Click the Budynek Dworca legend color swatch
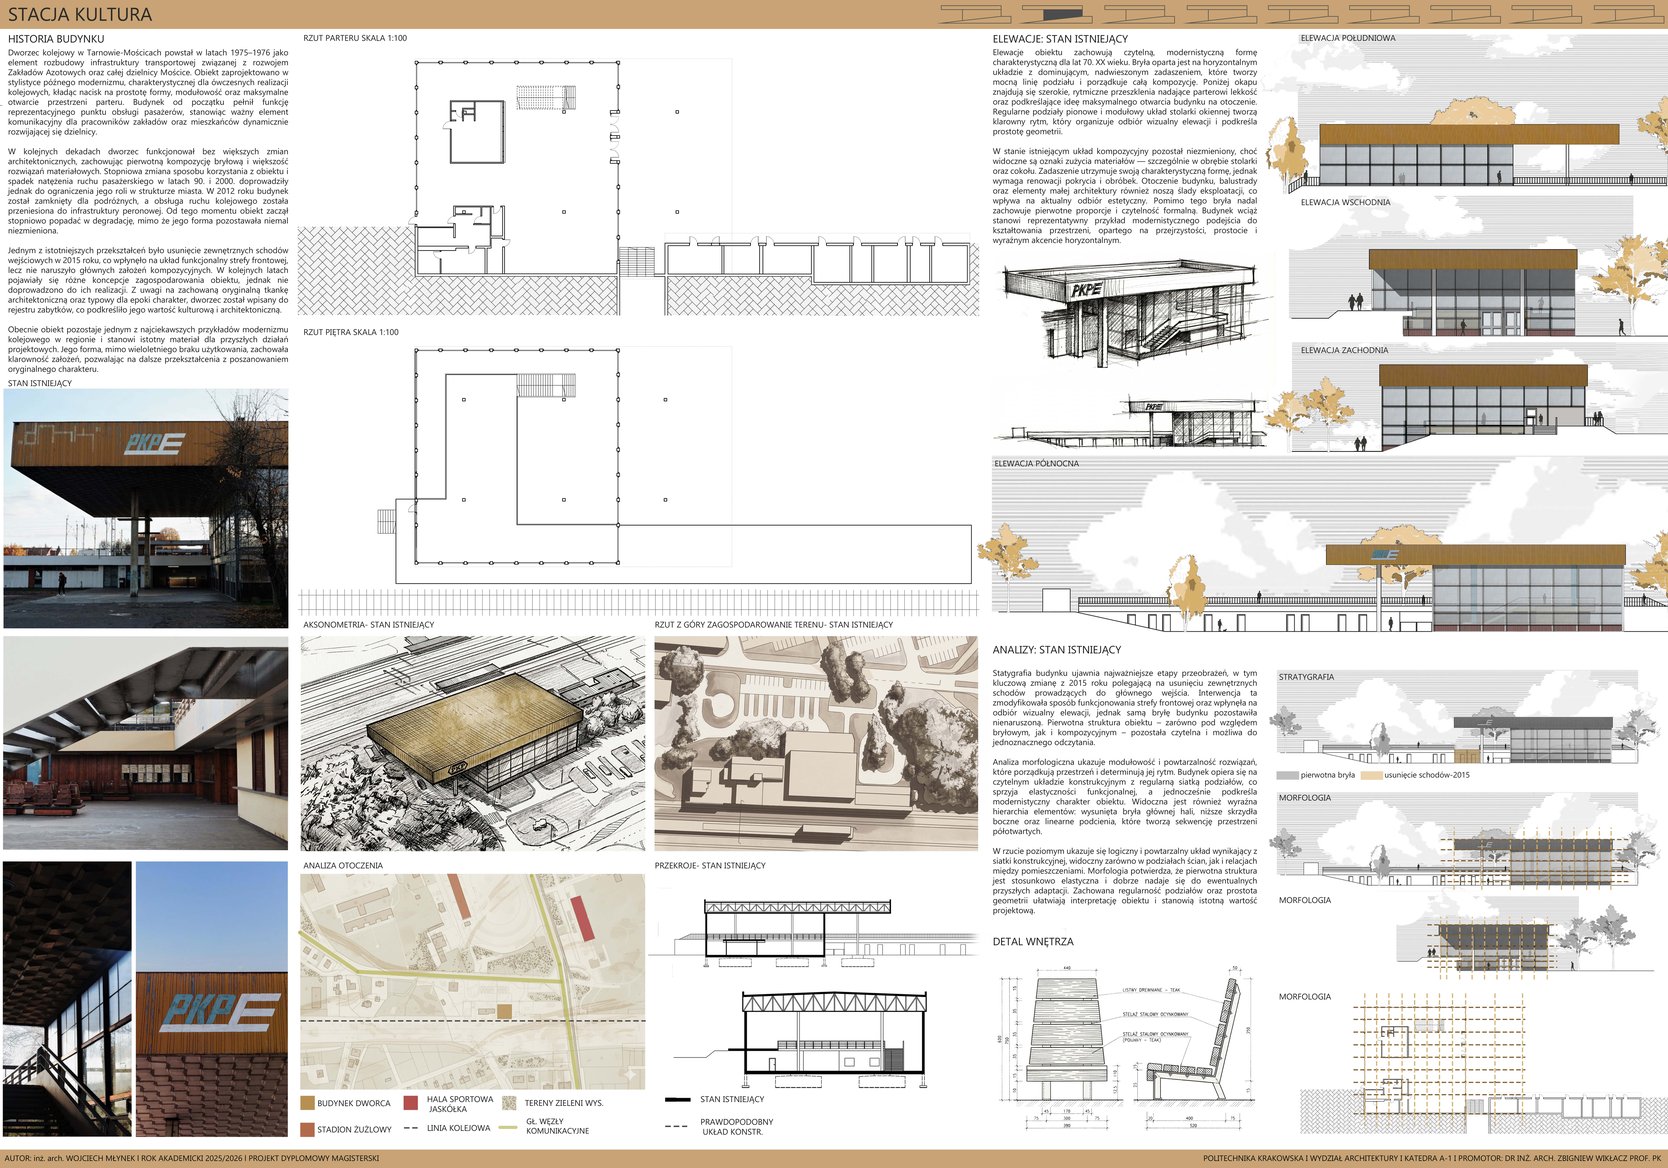Viewport: 1668px width, 1168px height. [308, 1103]
